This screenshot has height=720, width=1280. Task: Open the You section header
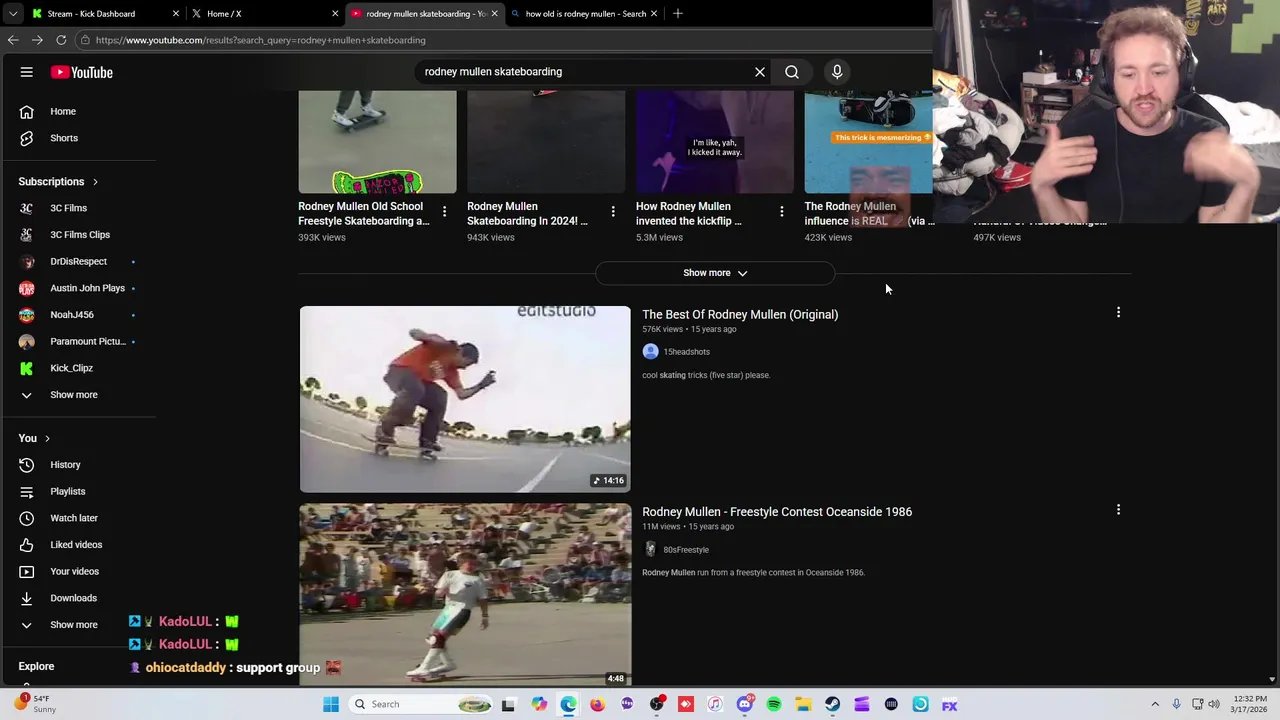[34, 438]
